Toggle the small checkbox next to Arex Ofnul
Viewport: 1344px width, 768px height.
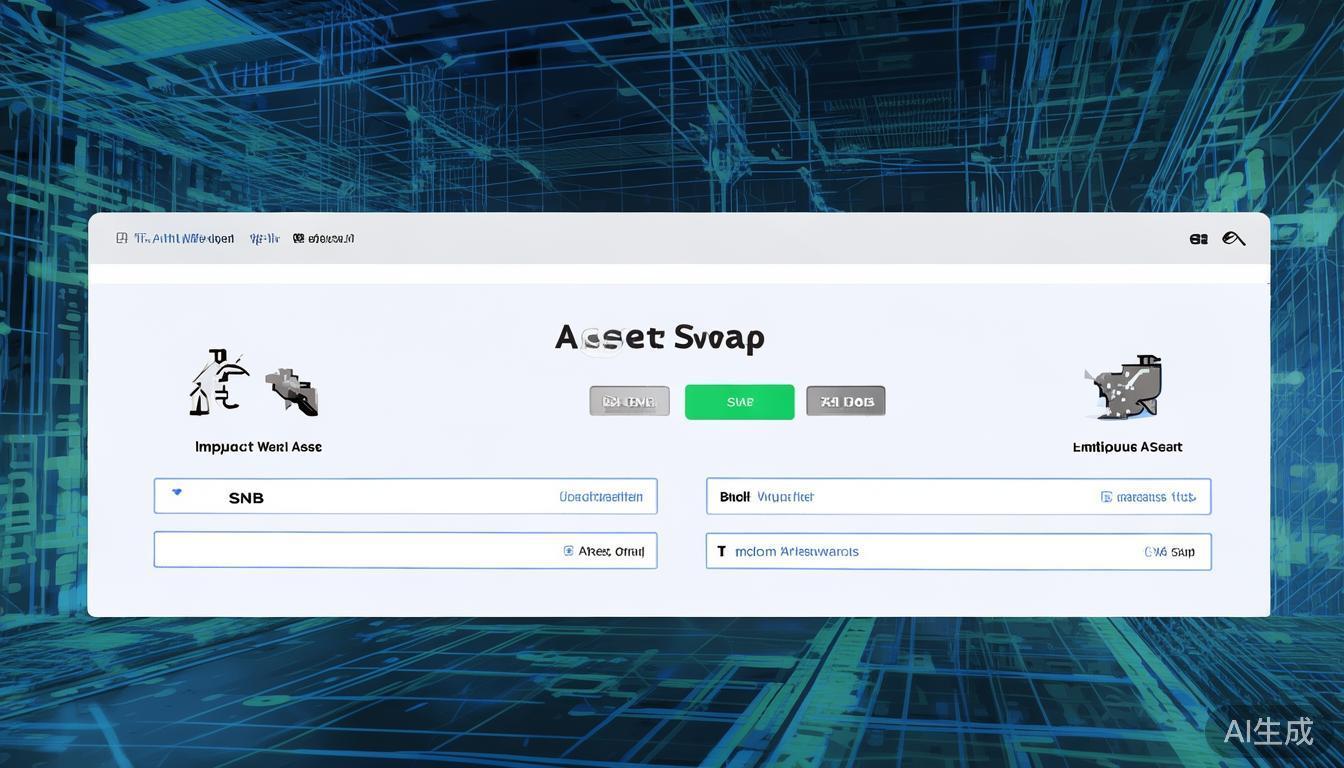pos(568,551)
